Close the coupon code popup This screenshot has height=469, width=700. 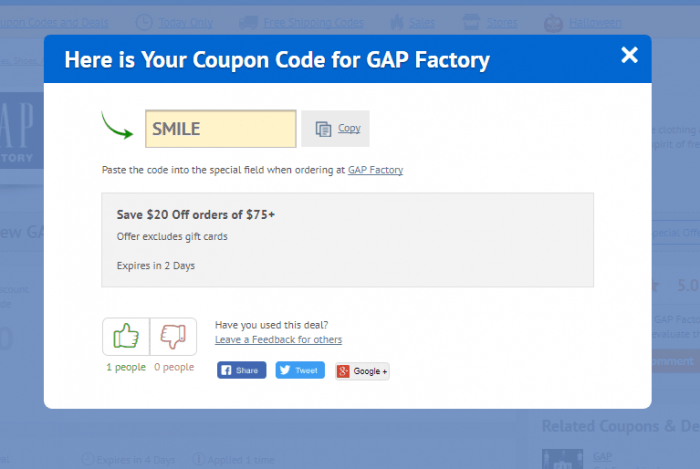pos(629,56)
